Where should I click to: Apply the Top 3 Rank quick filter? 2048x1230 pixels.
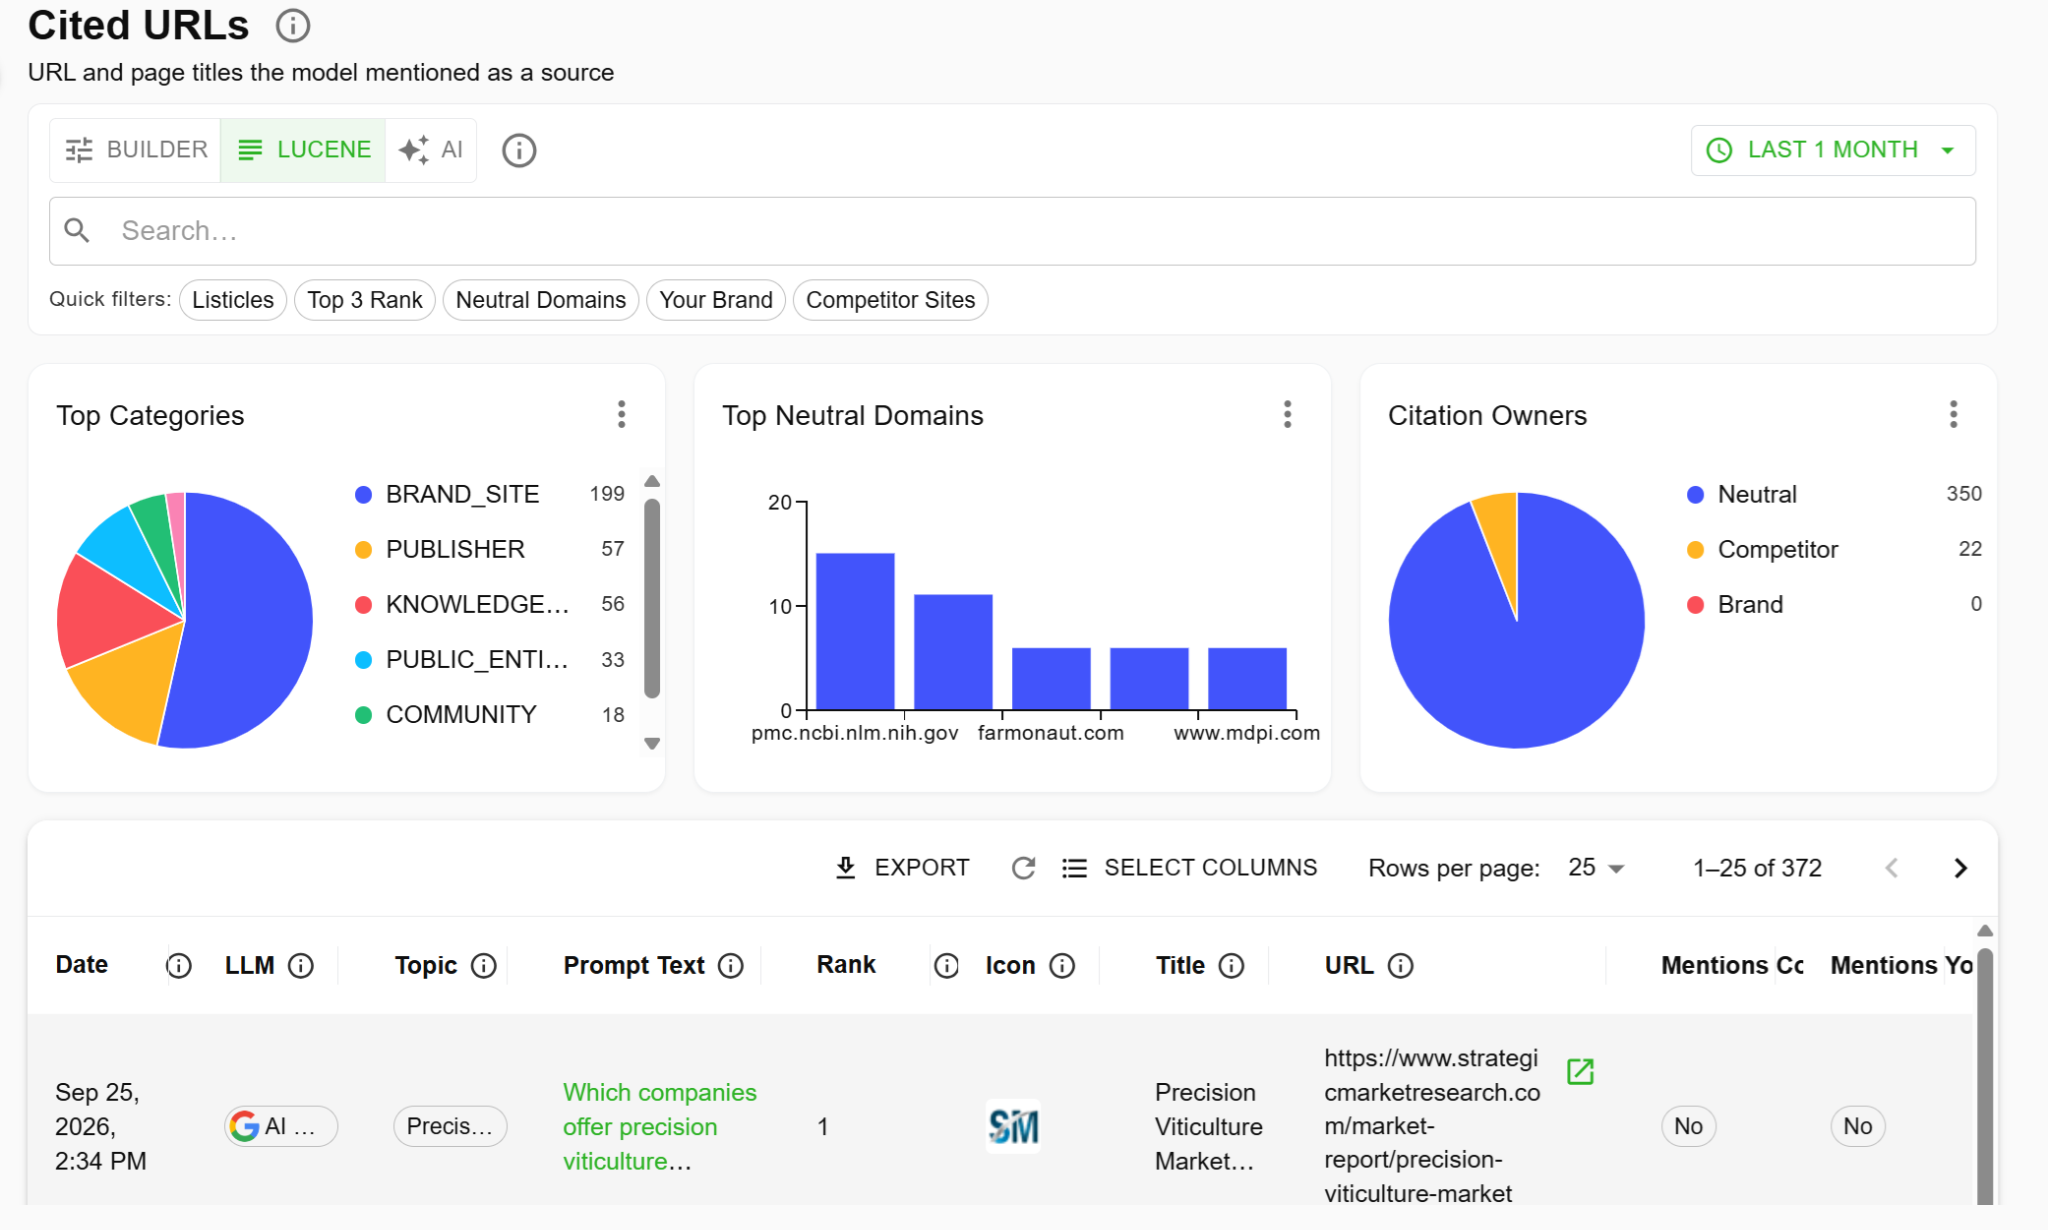tap(365, 300)
